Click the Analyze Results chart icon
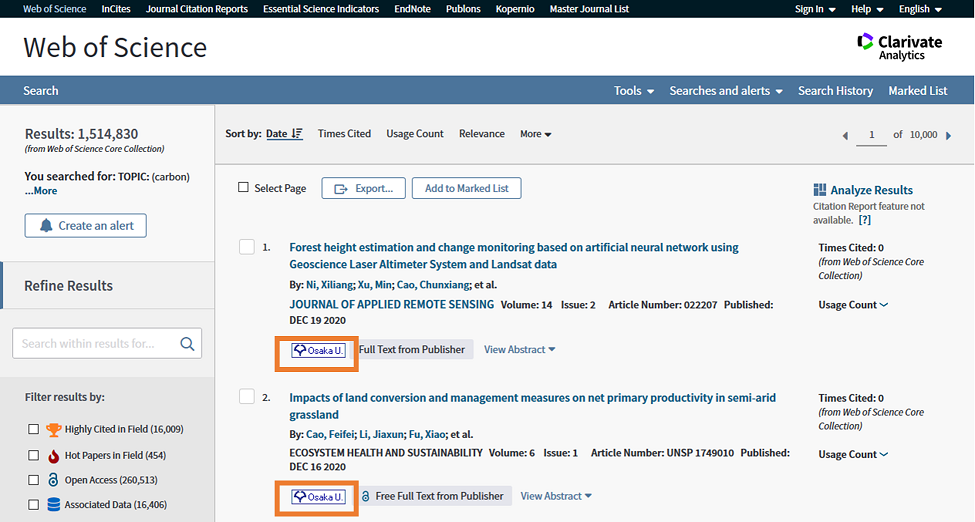Screen dimensions: 975x522 [820, 190]
